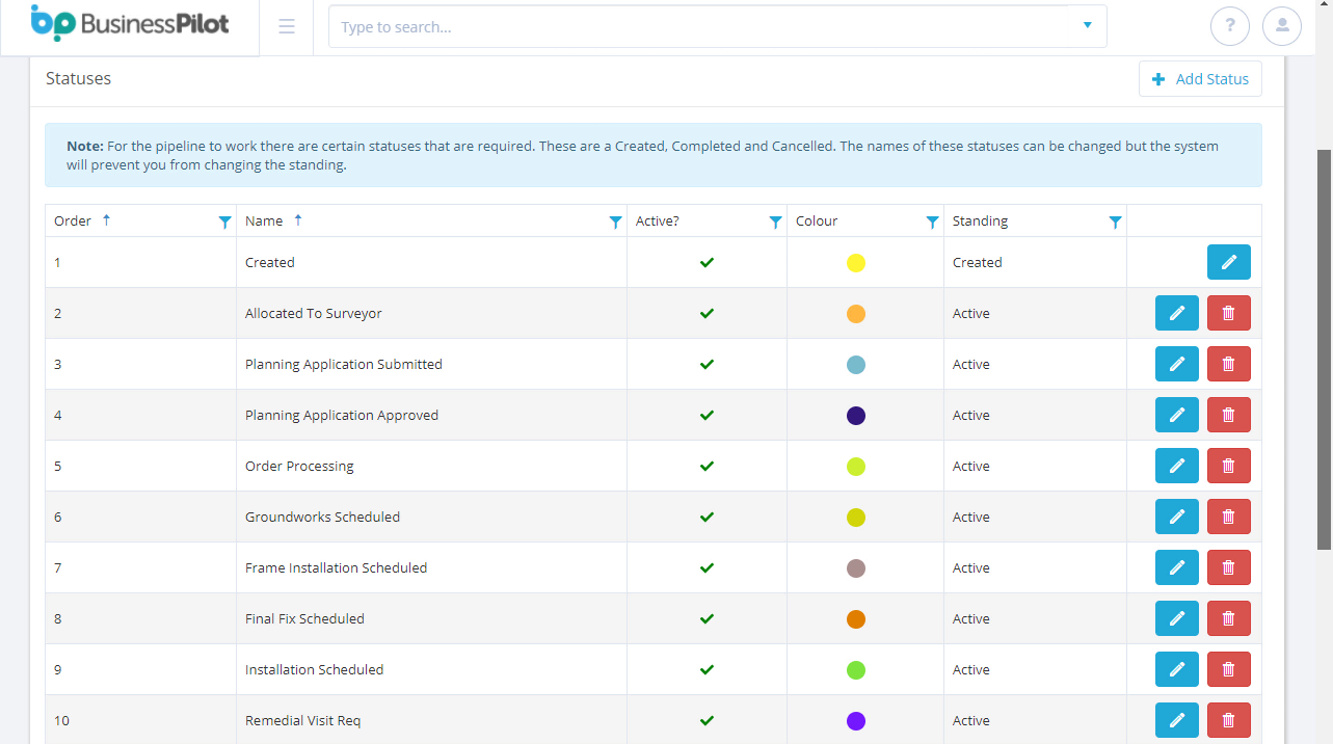Delete the Planning Application Submitted status
Image resolution: width=1333 pixels, height=744 pixels.
tap(1228, 364)
